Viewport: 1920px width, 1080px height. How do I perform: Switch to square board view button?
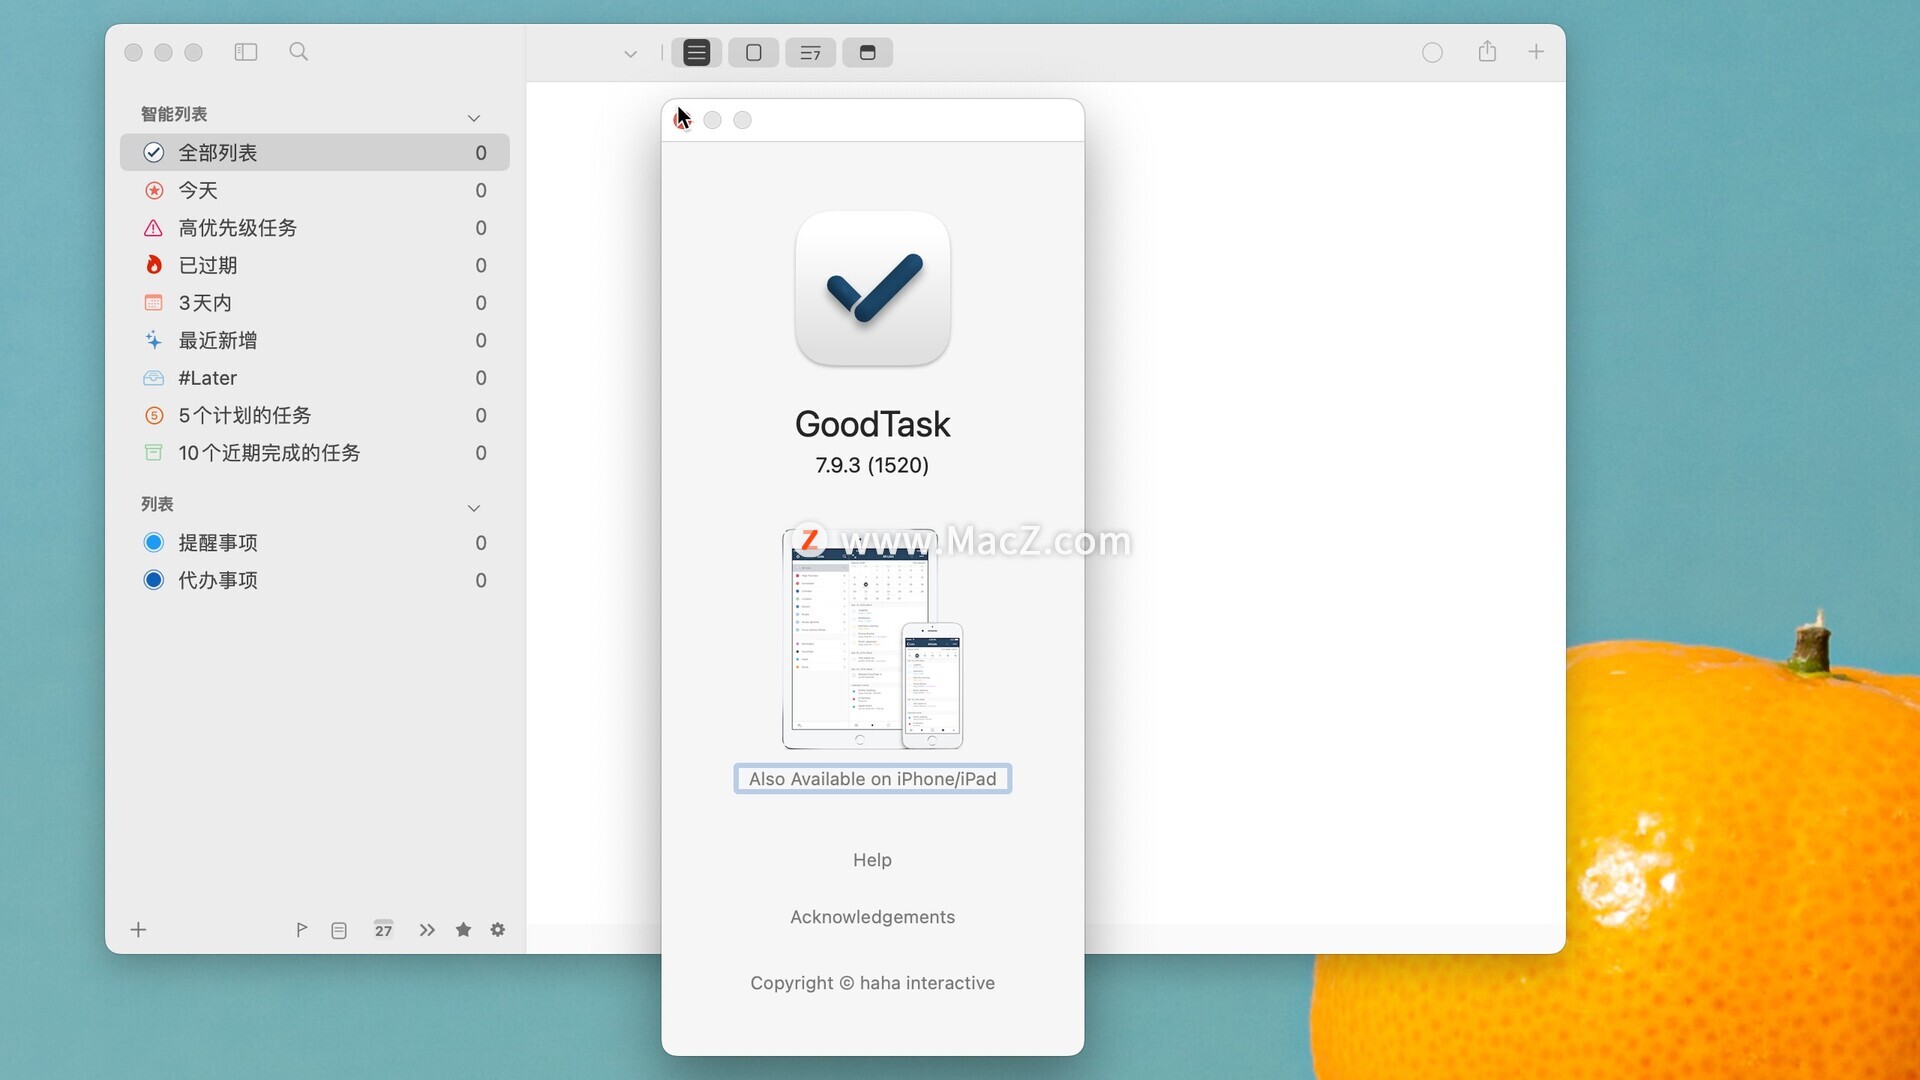coord(754,52)
